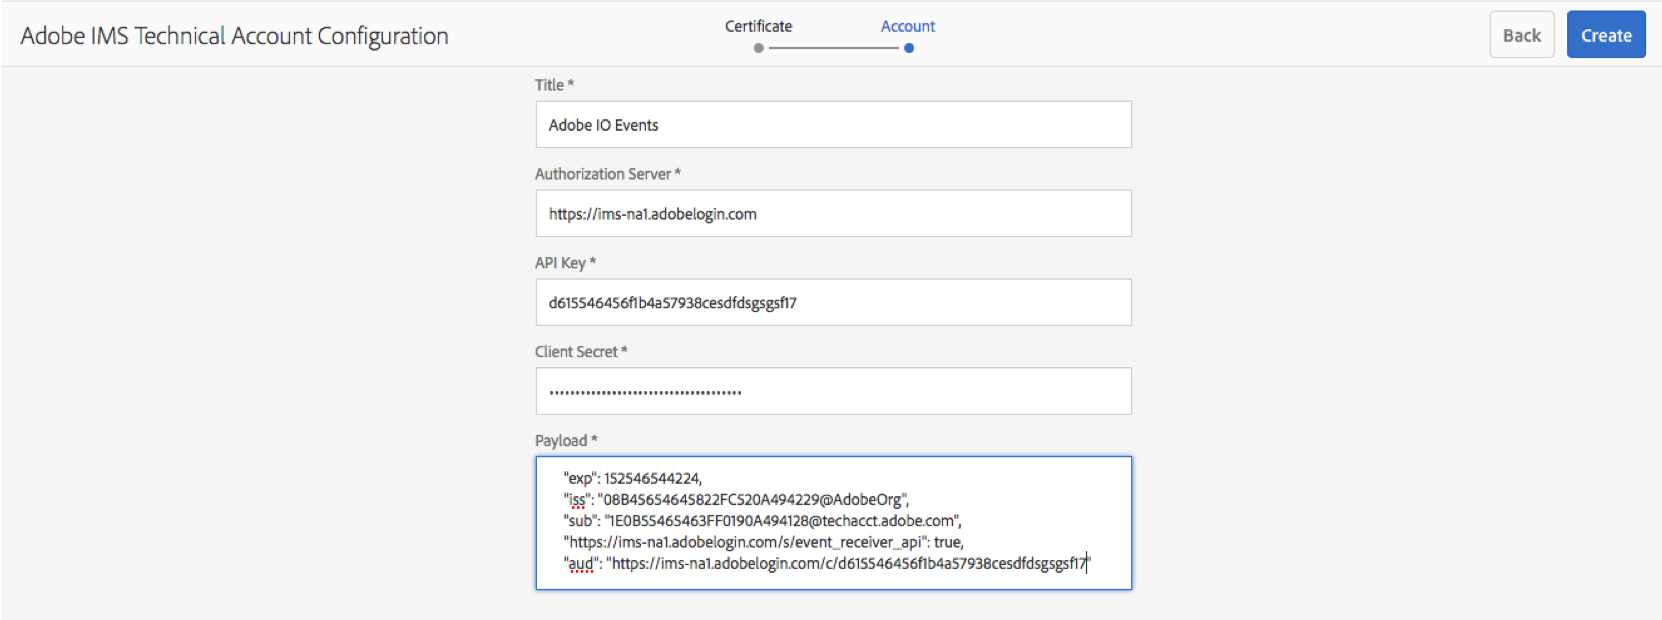
Task: Edit the Authorization Server URL field
Action: (x=834, y=214)
